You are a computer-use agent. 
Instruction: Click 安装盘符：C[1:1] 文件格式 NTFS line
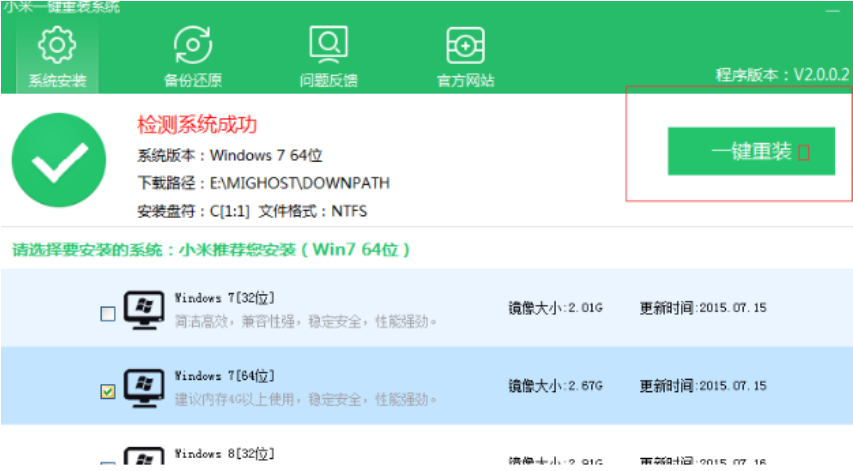[x=252, y=211]
